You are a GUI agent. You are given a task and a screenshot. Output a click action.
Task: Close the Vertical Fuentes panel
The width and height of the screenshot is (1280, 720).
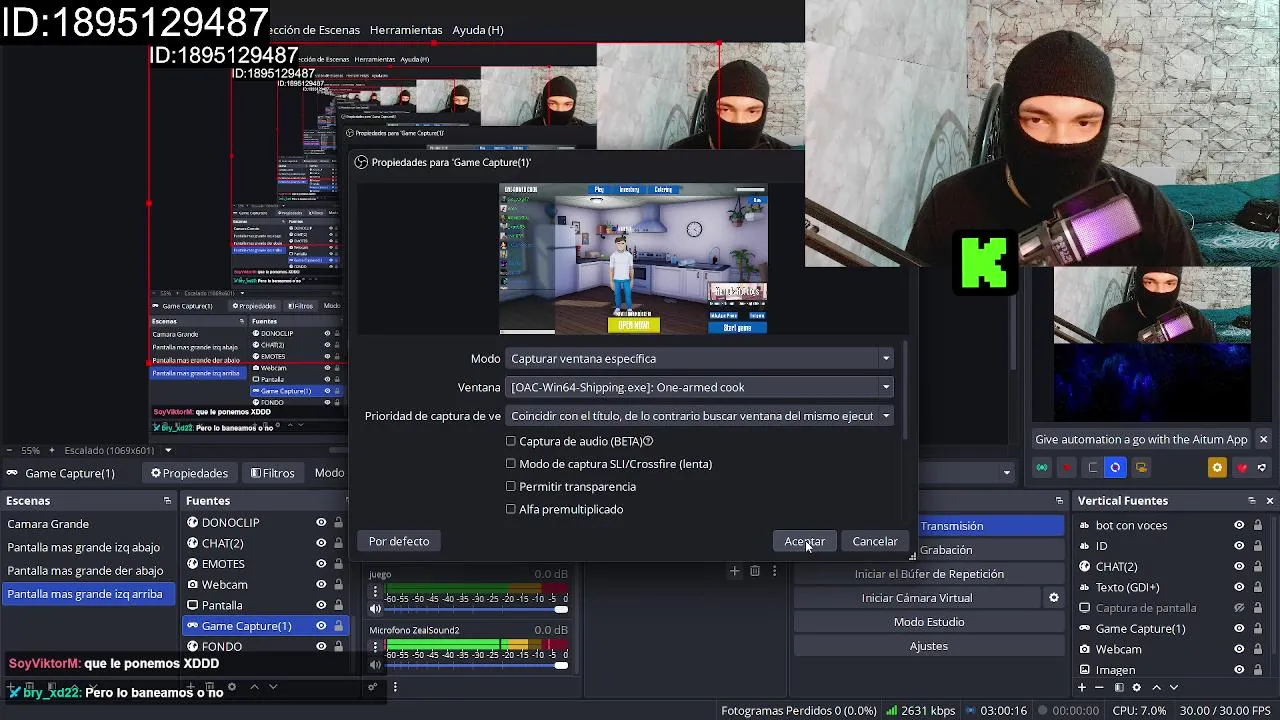(x=1270, y=501)
